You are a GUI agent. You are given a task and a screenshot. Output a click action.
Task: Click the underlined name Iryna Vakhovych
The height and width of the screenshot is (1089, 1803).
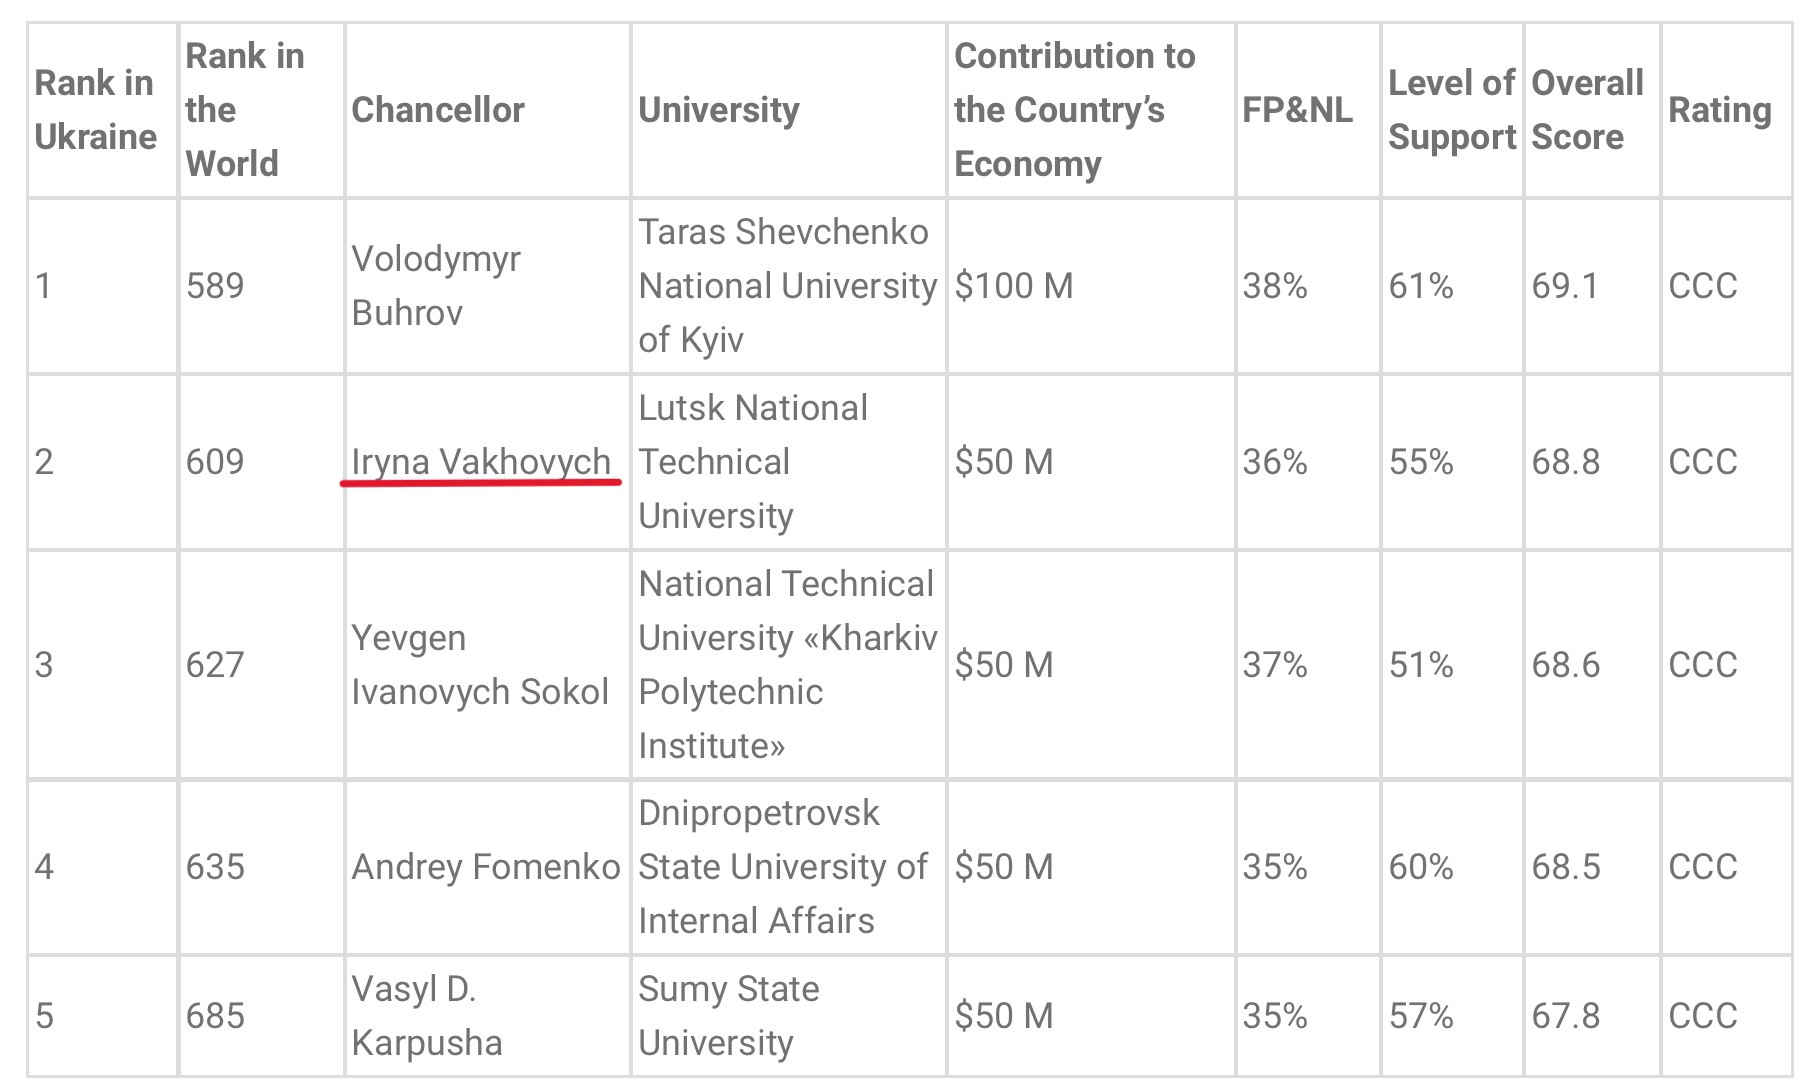[x=480, y=462]
